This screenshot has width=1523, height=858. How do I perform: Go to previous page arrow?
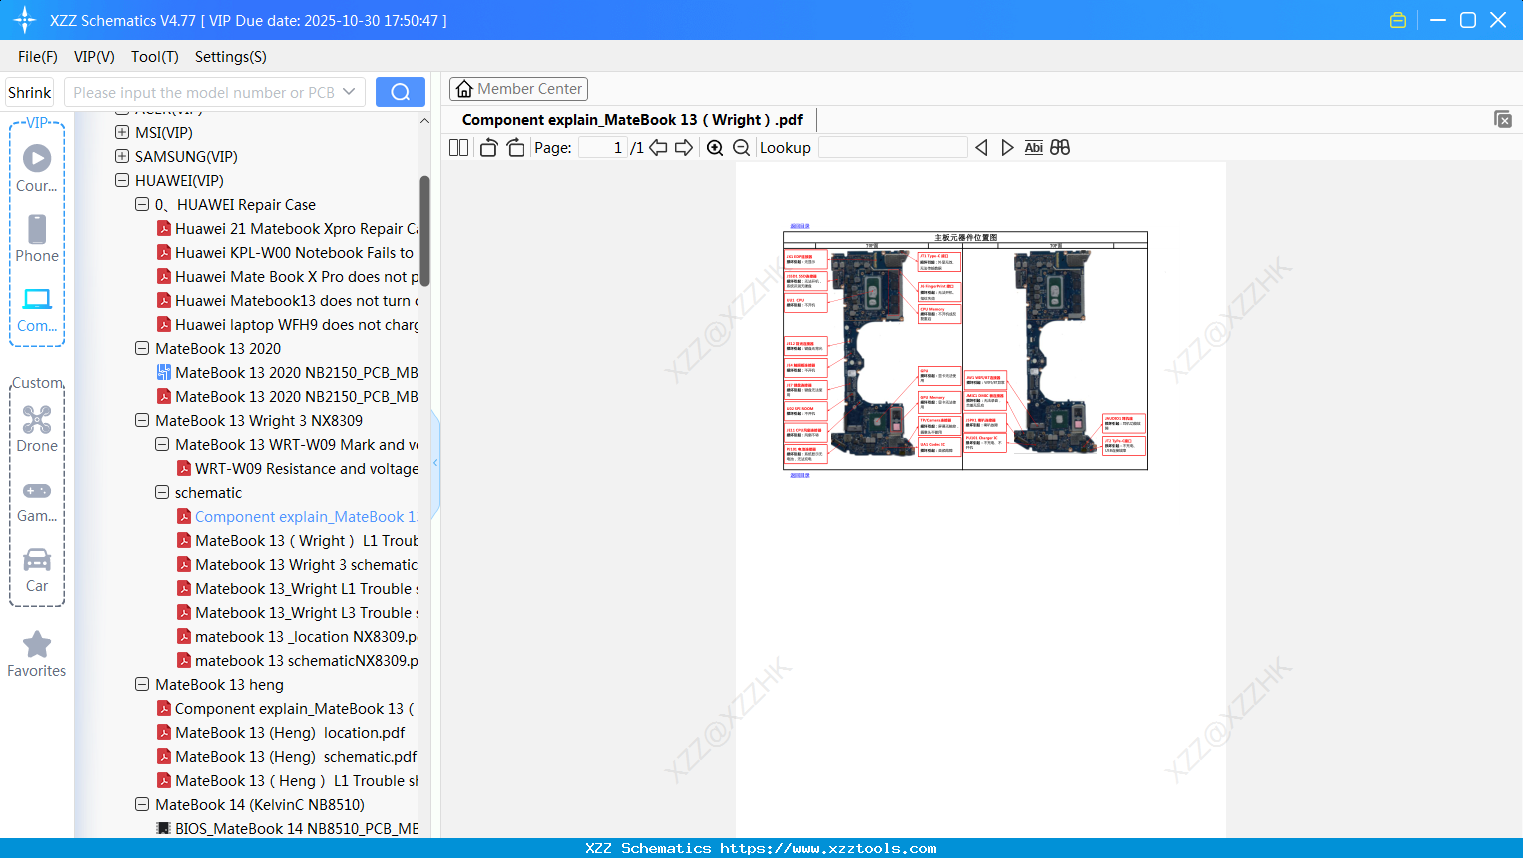[658, 148]
